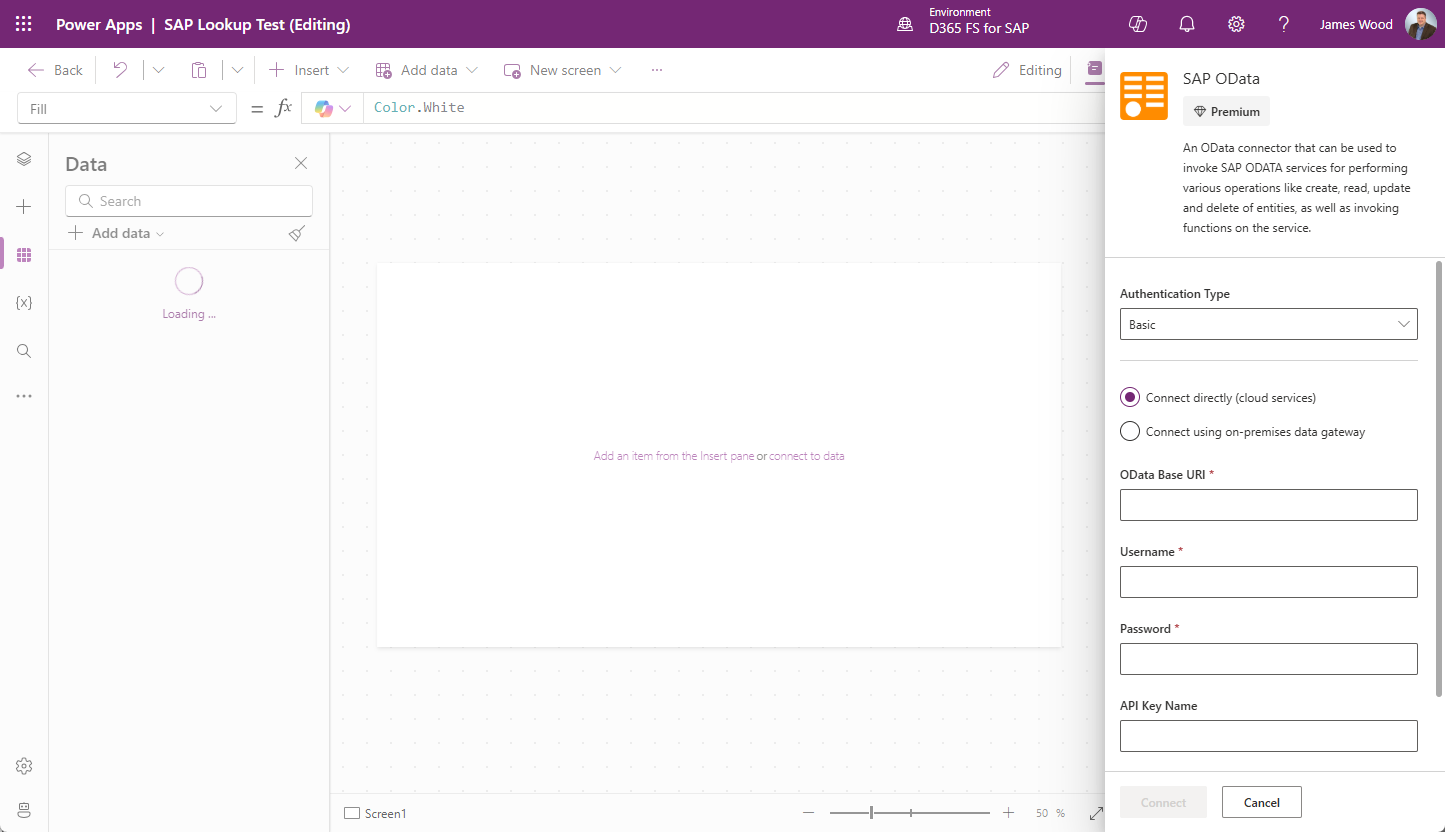Image resolution: width=1445 pixels, height=832 pixels.
Task: Open the Copilot icon in the header
Action: 1137,24
